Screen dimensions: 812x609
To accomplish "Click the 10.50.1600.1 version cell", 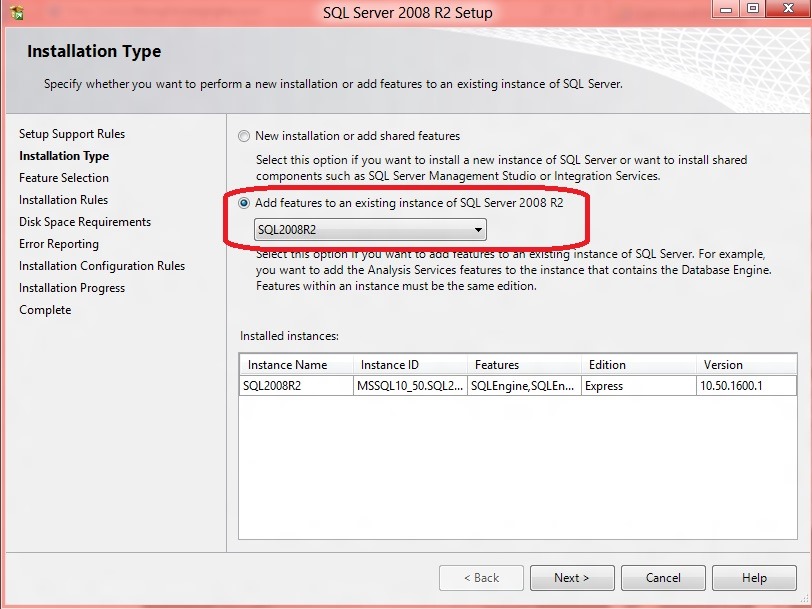I will pyautogui.click(x=746, y=386).
